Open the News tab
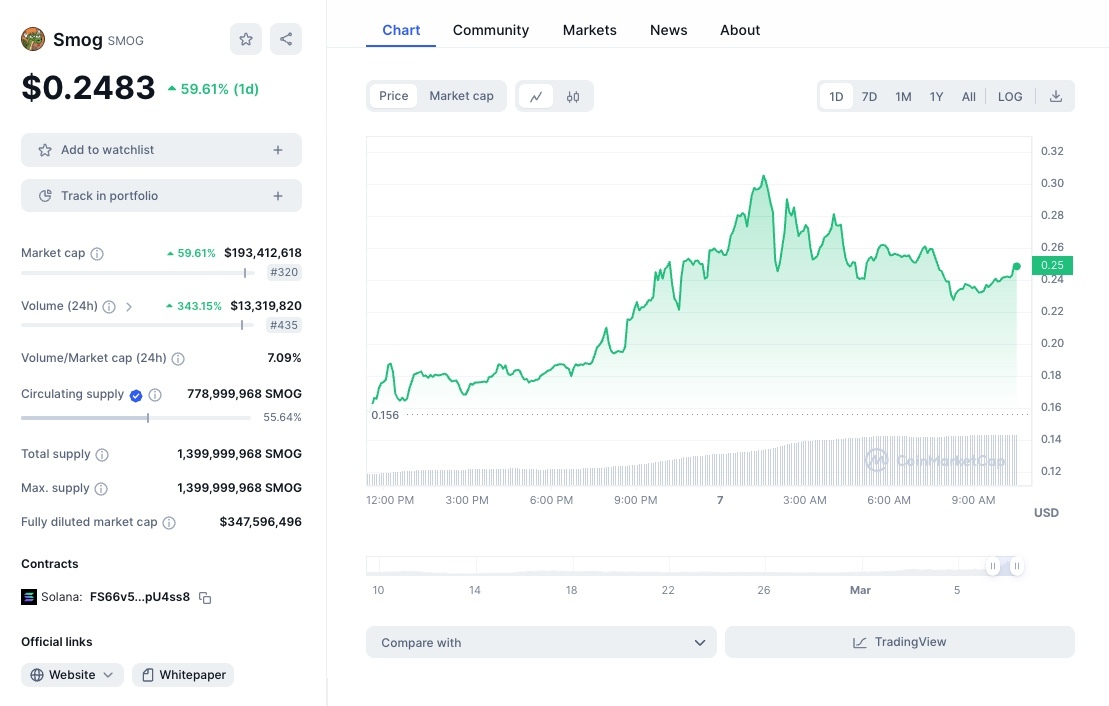This screenshot has width=1109, height=706. [668, 30]
